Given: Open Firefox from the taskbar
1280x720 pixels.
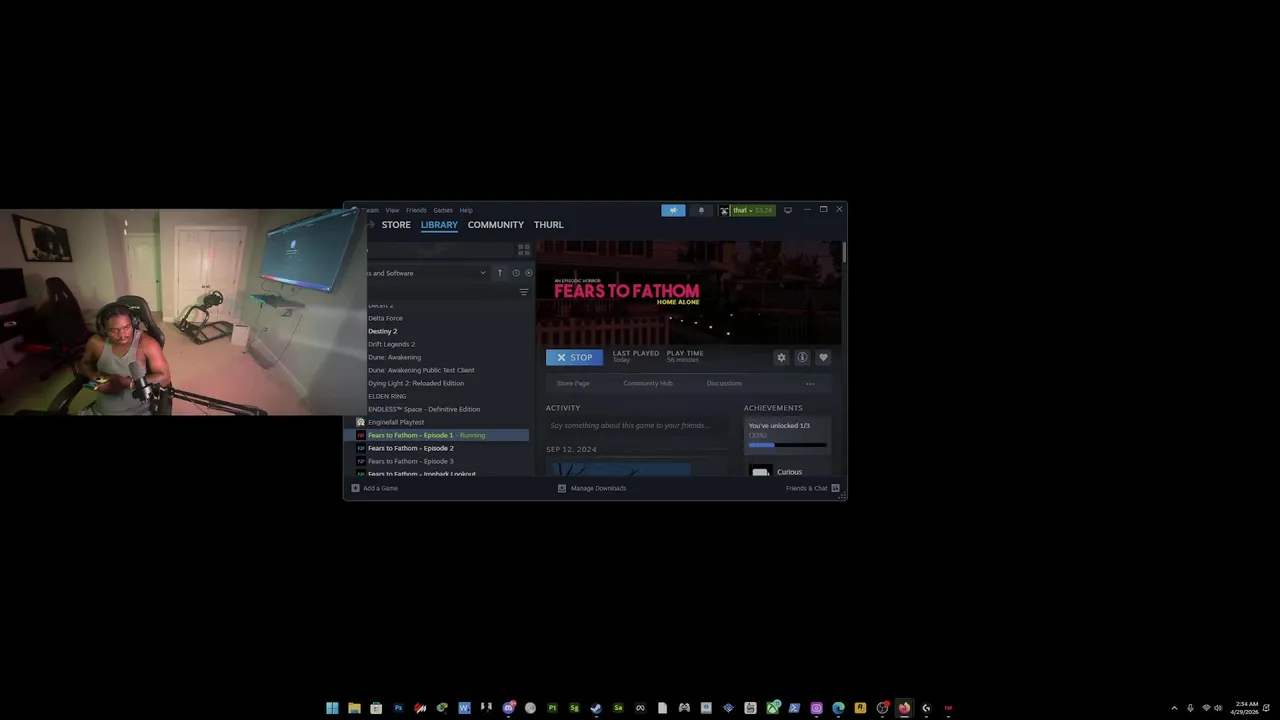Looking at the screenshot, I should pos(904,708).
